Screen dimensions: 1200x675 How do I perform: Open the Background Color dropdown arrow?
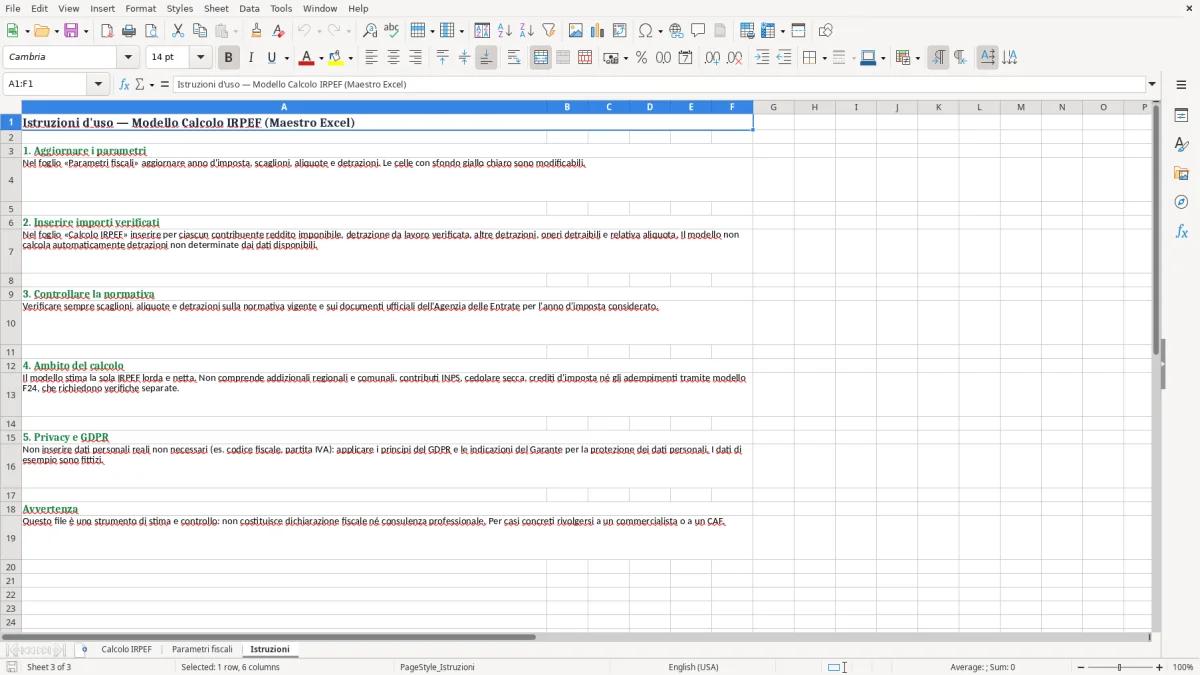[x=351, y=58]
